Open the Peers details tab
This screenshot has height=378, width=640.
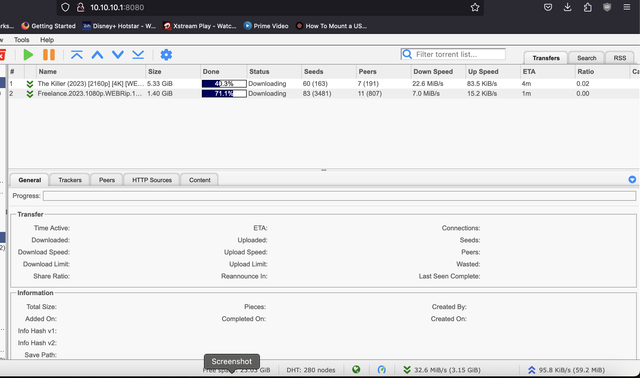[107, 180]
